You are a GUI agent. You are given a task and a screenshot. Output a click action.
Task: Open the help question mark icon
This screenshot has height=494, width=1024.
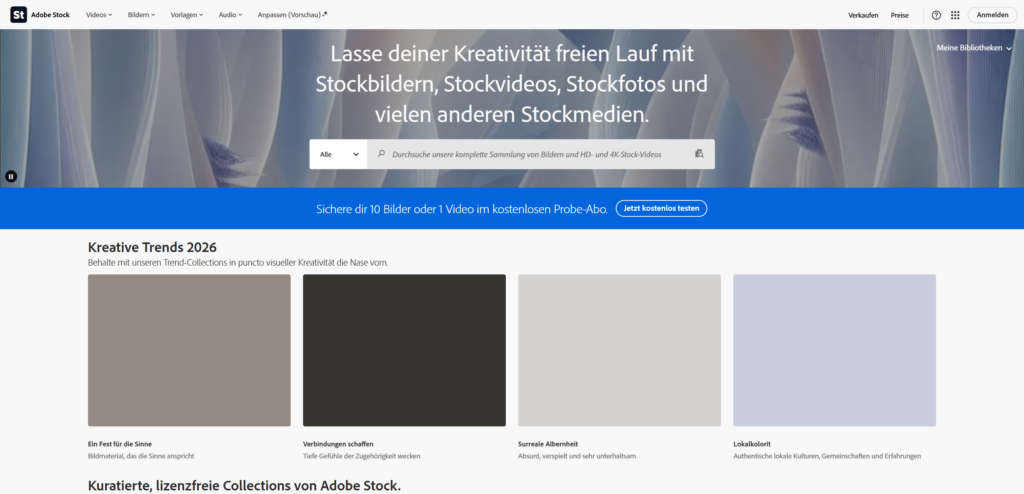click(936, 15)
